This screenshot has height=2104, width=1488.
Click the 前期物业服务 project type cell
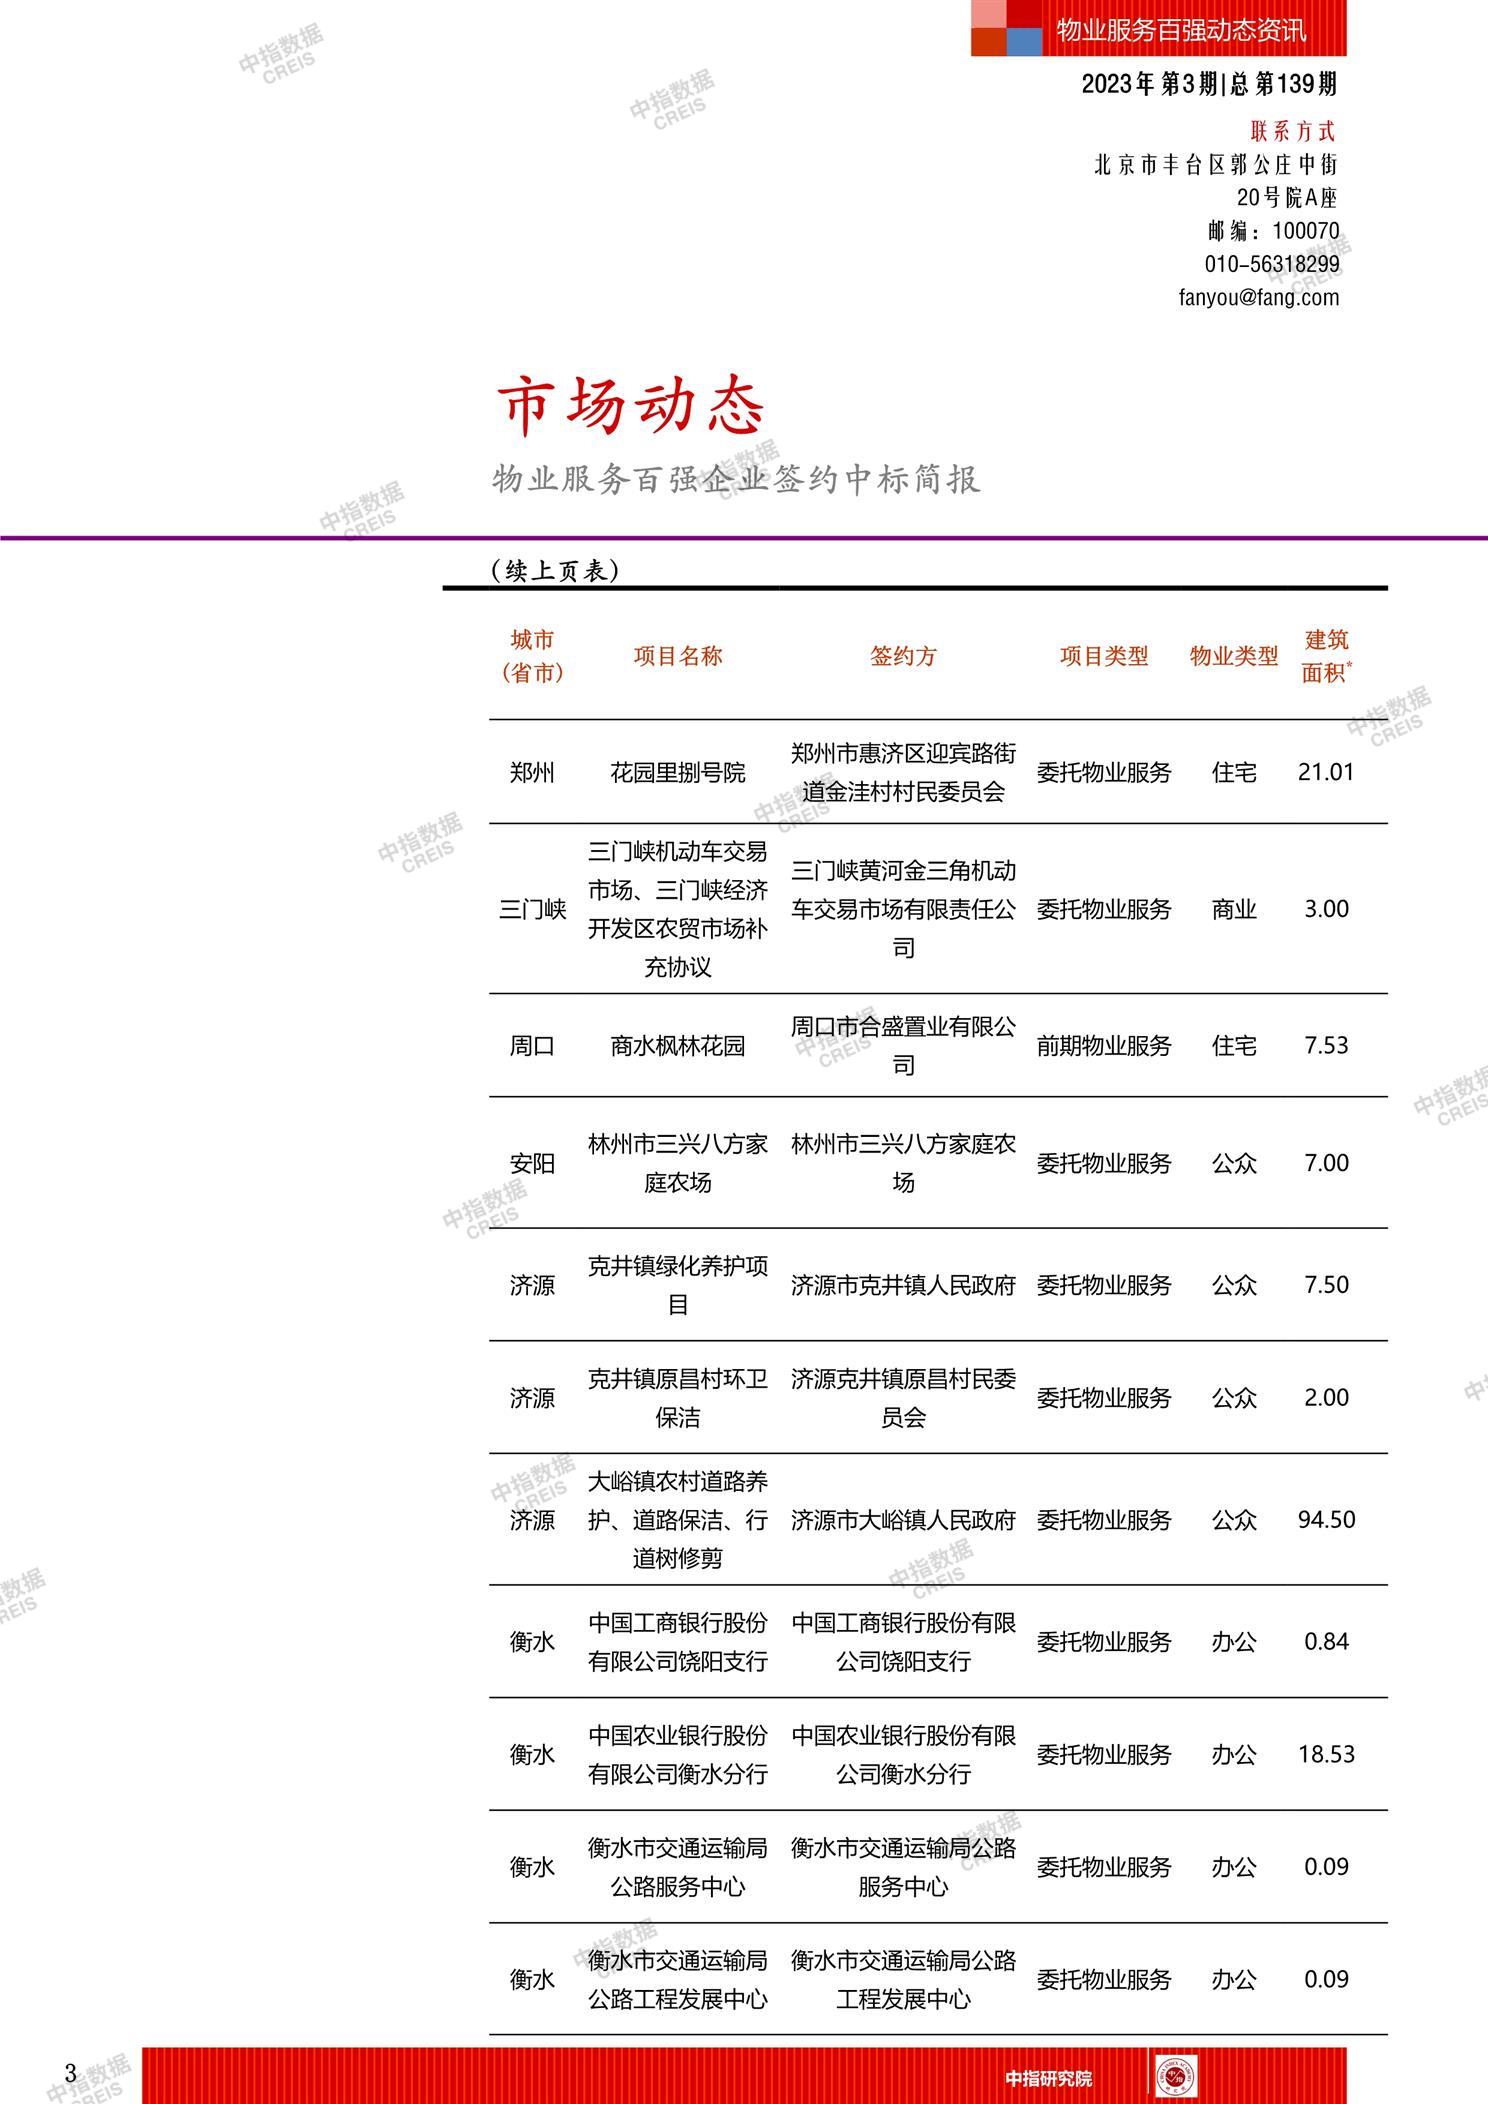[x=1104, y=1046]
